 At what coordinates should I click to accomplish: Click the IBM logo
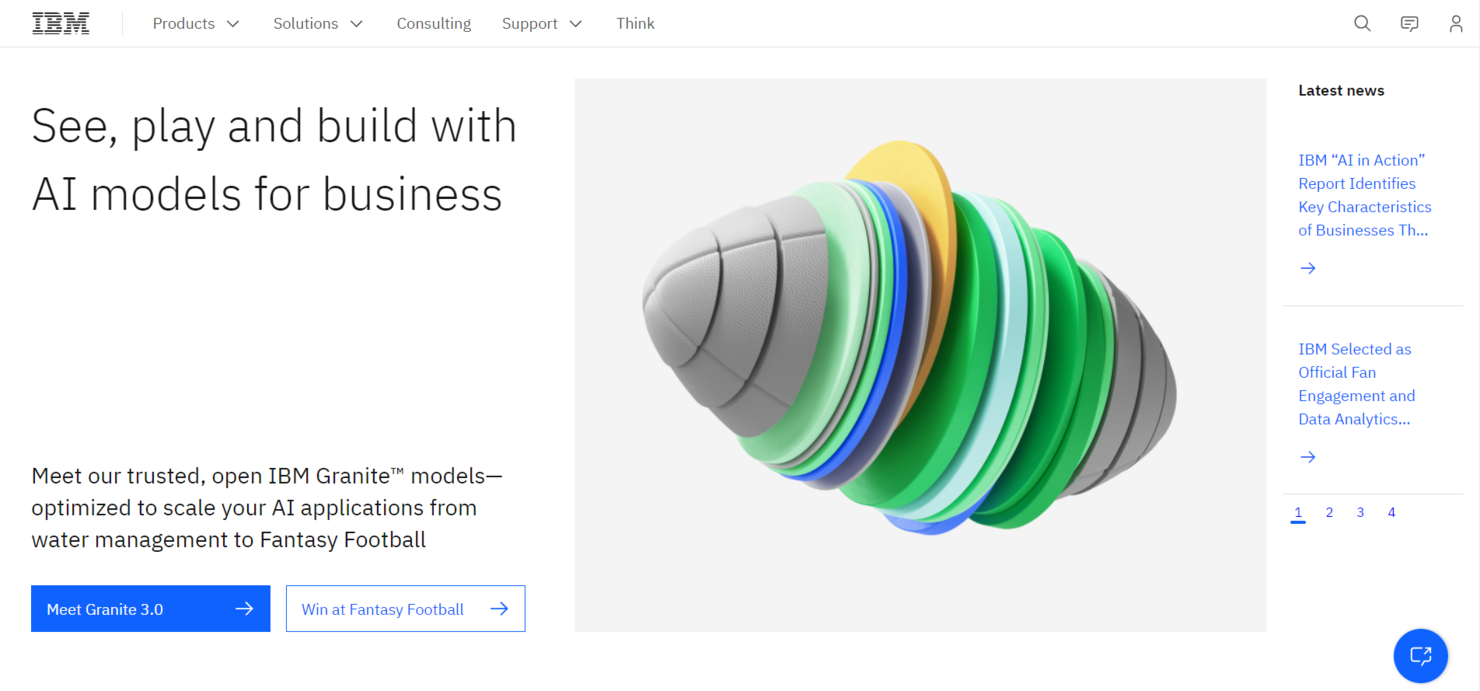(60, 22)
